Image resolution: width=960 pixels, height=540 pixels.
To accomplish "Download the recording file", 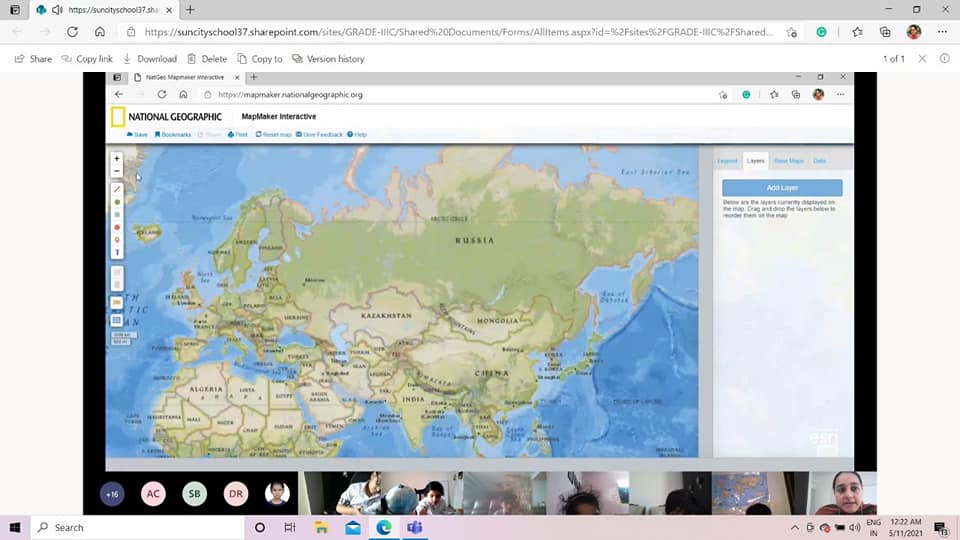I will click(150, 59).
